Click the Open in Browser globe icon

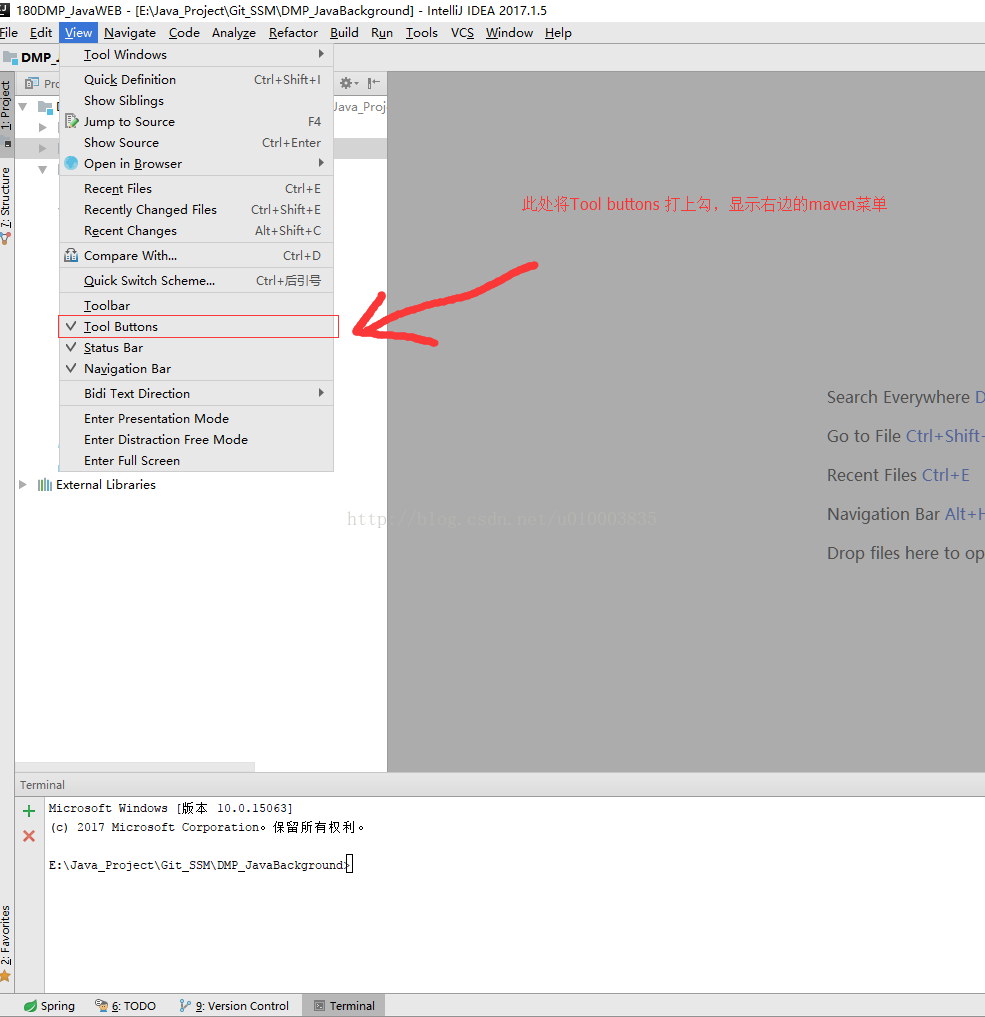(x=71, y=163)
